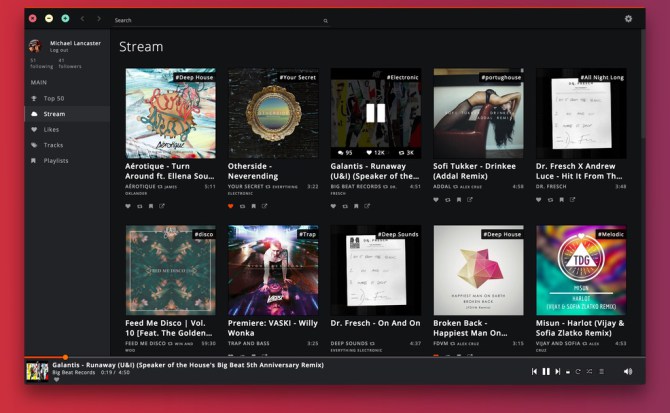Repost the Galantis - Runaway card

(x=345, y=206)
